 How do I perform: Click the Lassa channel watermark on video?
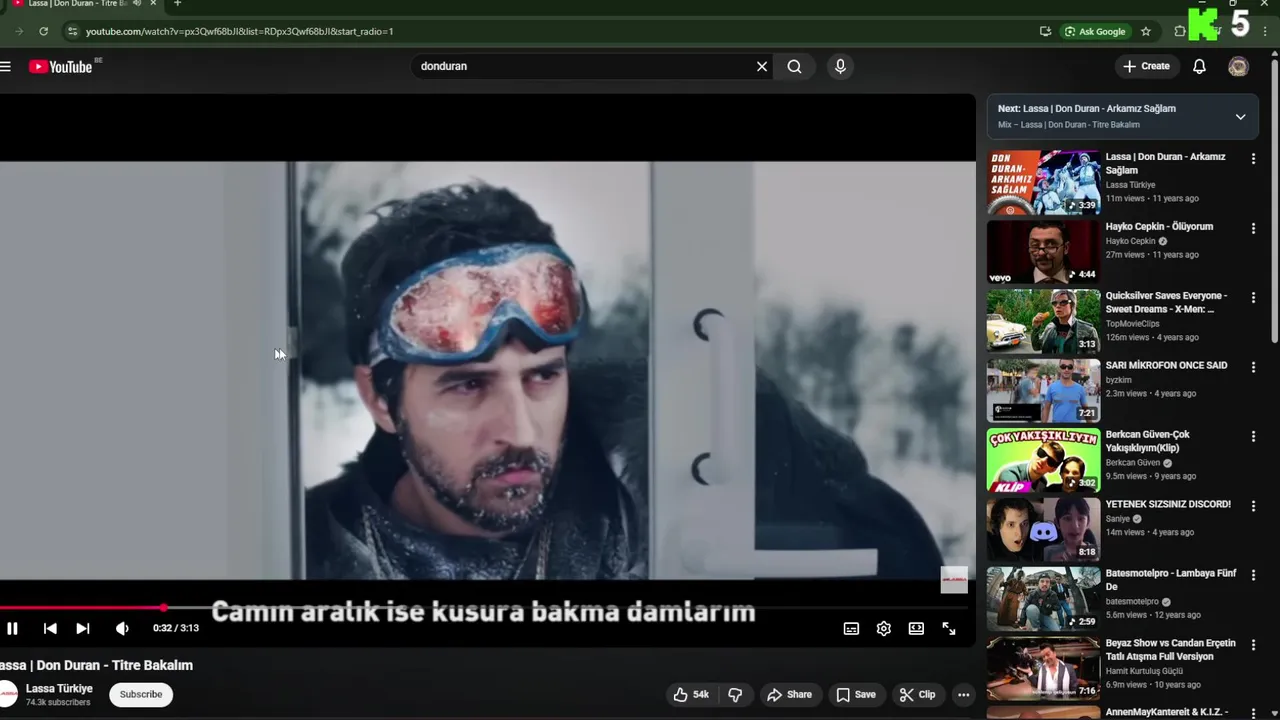pyautogui.click(x=954, y=579)
